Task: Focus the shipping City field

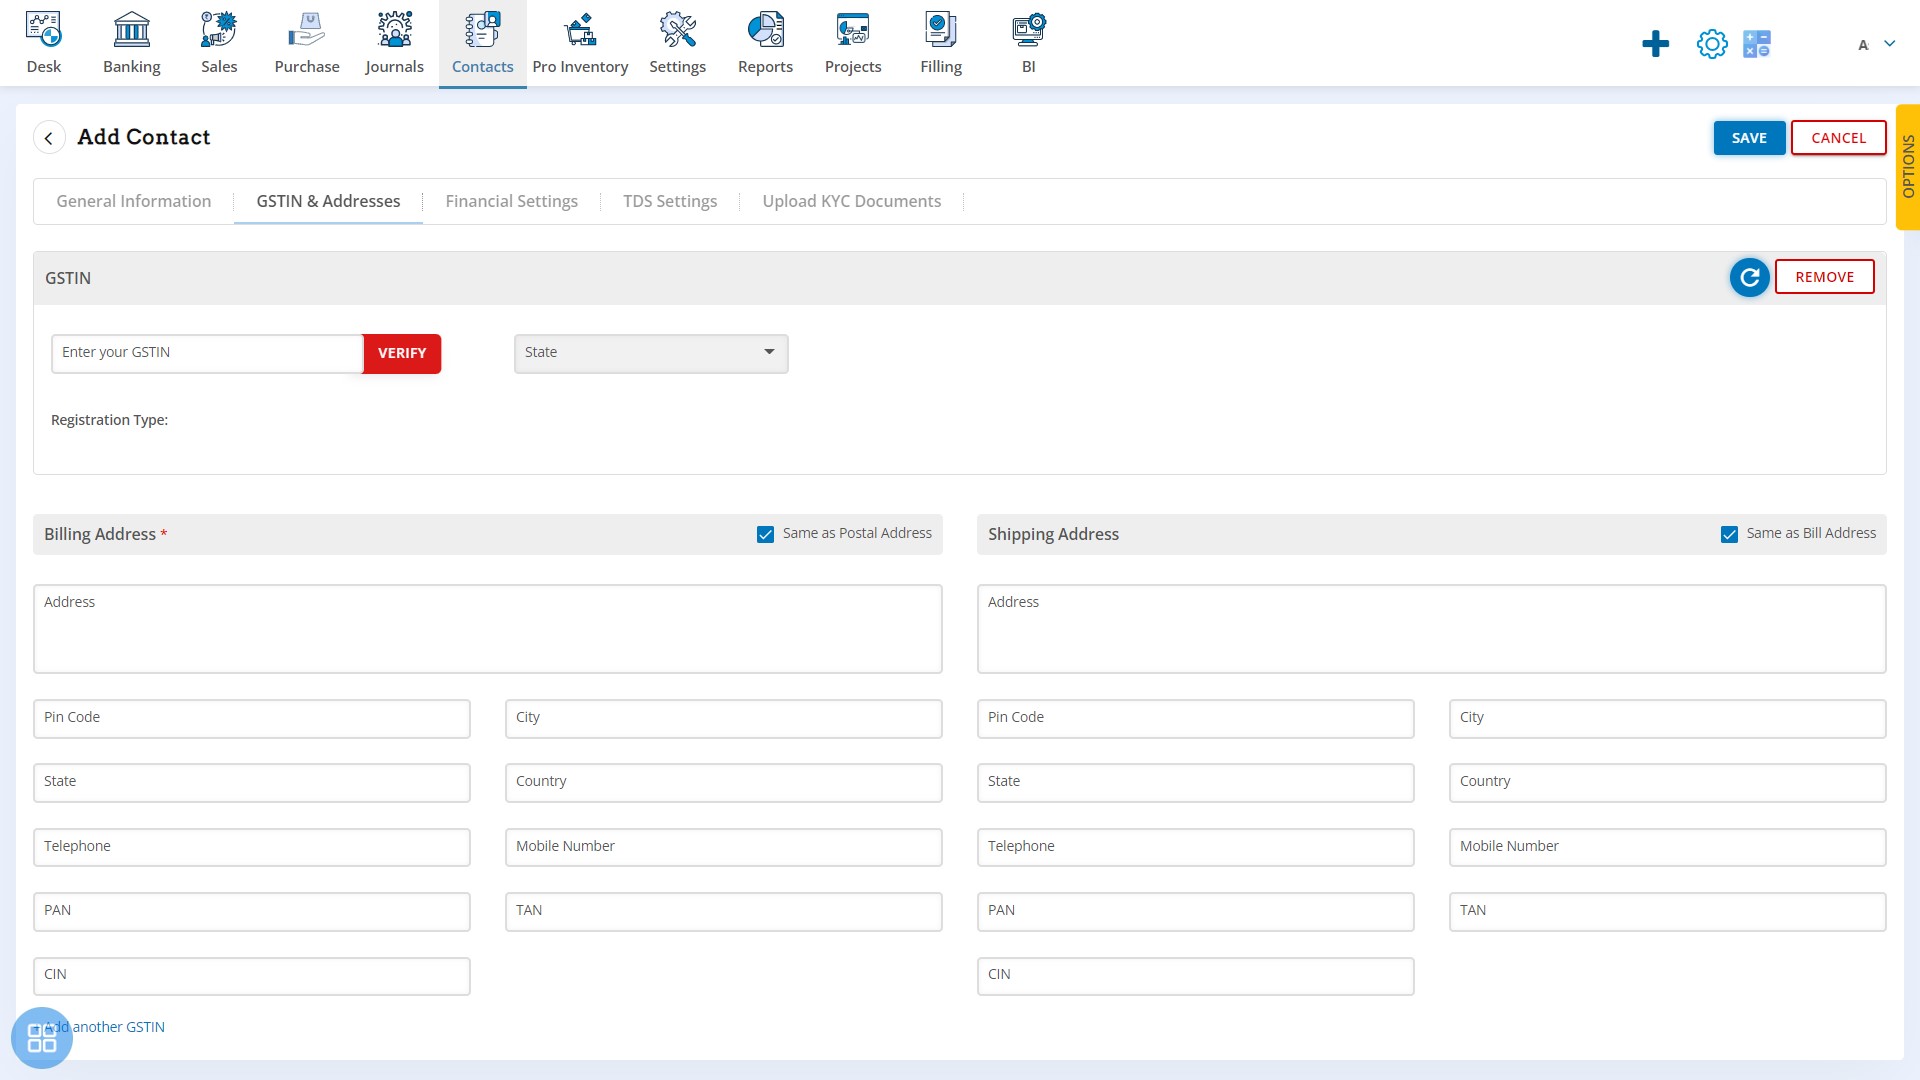Action: 1668,719
